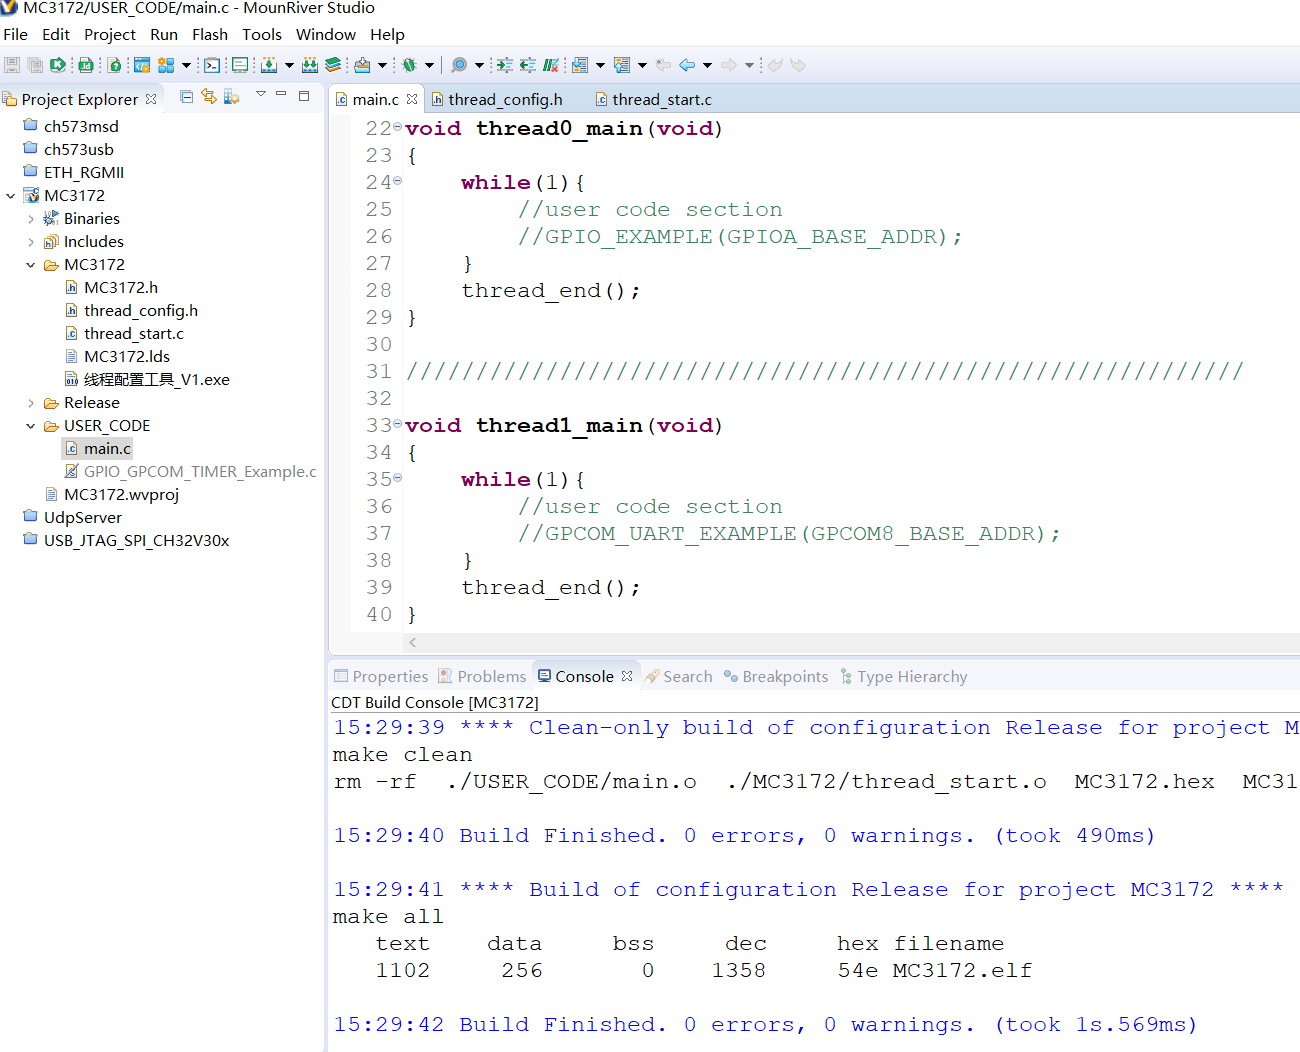The image size is (1300, 1052).
Task: Click the magnifier Search toolbar icon
Action: coord(459,65)
